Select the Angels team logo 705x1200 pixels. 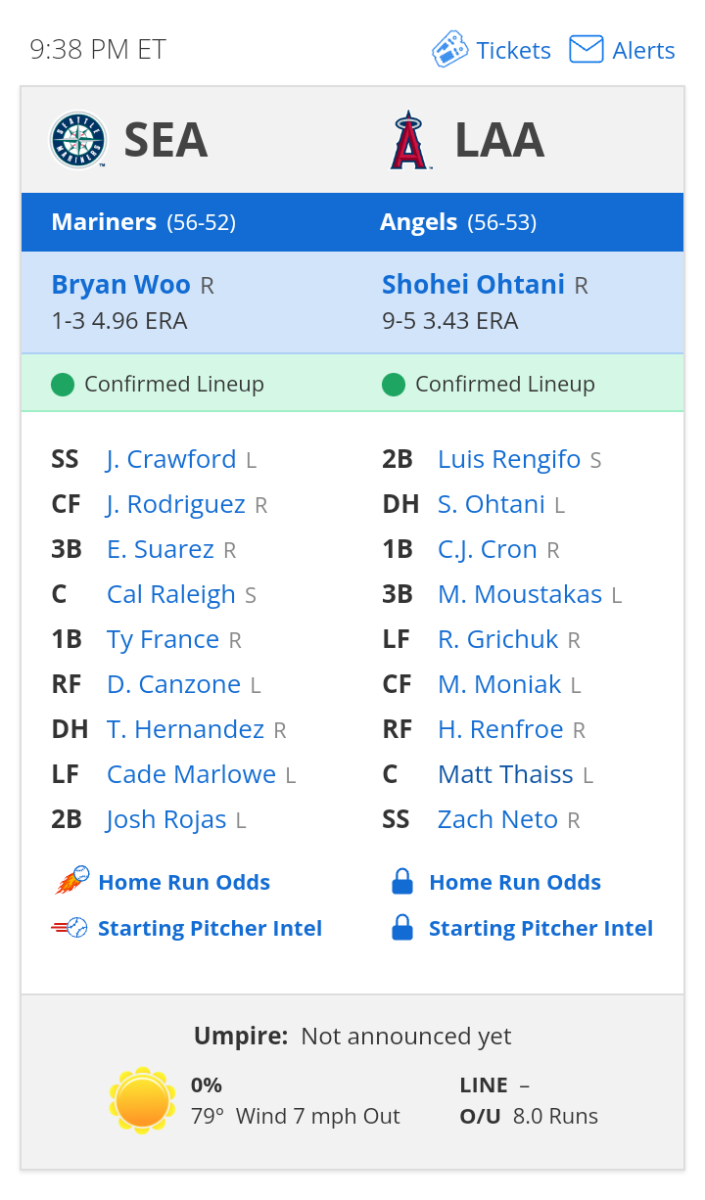(410, 140)
